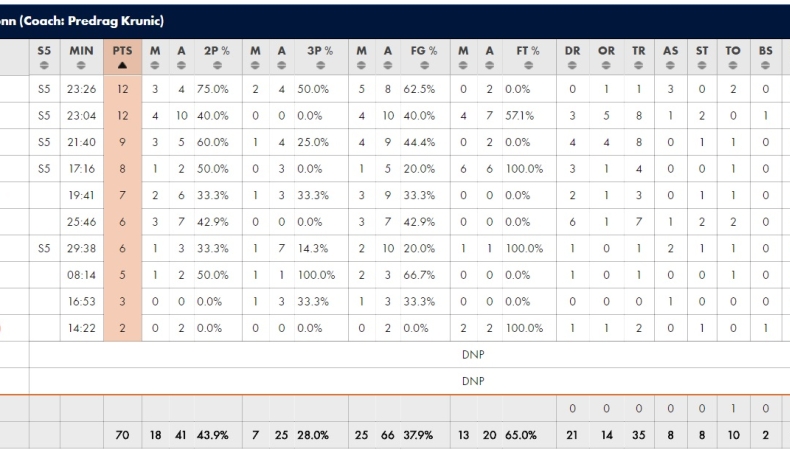This screenshot has width=790, height=450.
Task: Click the TO column header label
Action: [x=734, y=49]
